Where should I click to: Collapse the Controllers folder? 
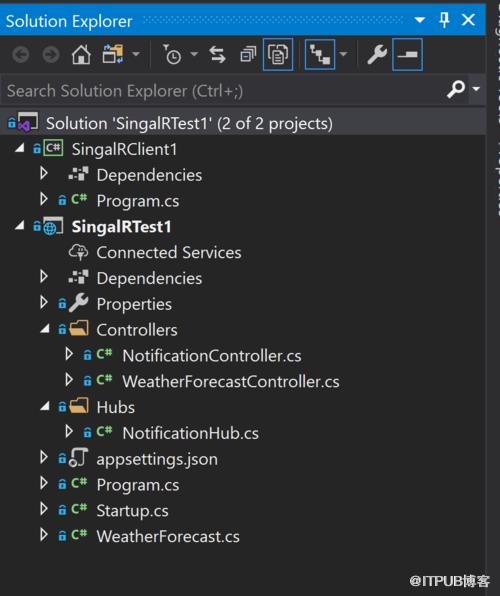coord(45,329)
